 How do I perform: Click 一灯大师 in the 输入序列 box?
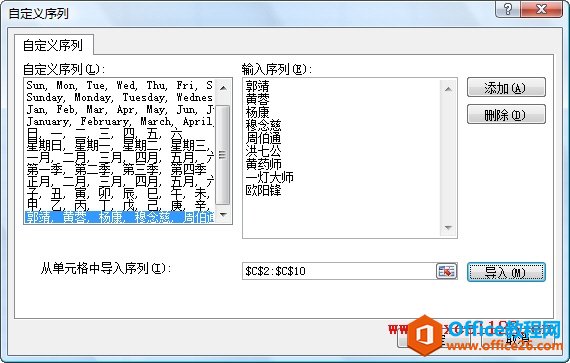pos(269,177)
